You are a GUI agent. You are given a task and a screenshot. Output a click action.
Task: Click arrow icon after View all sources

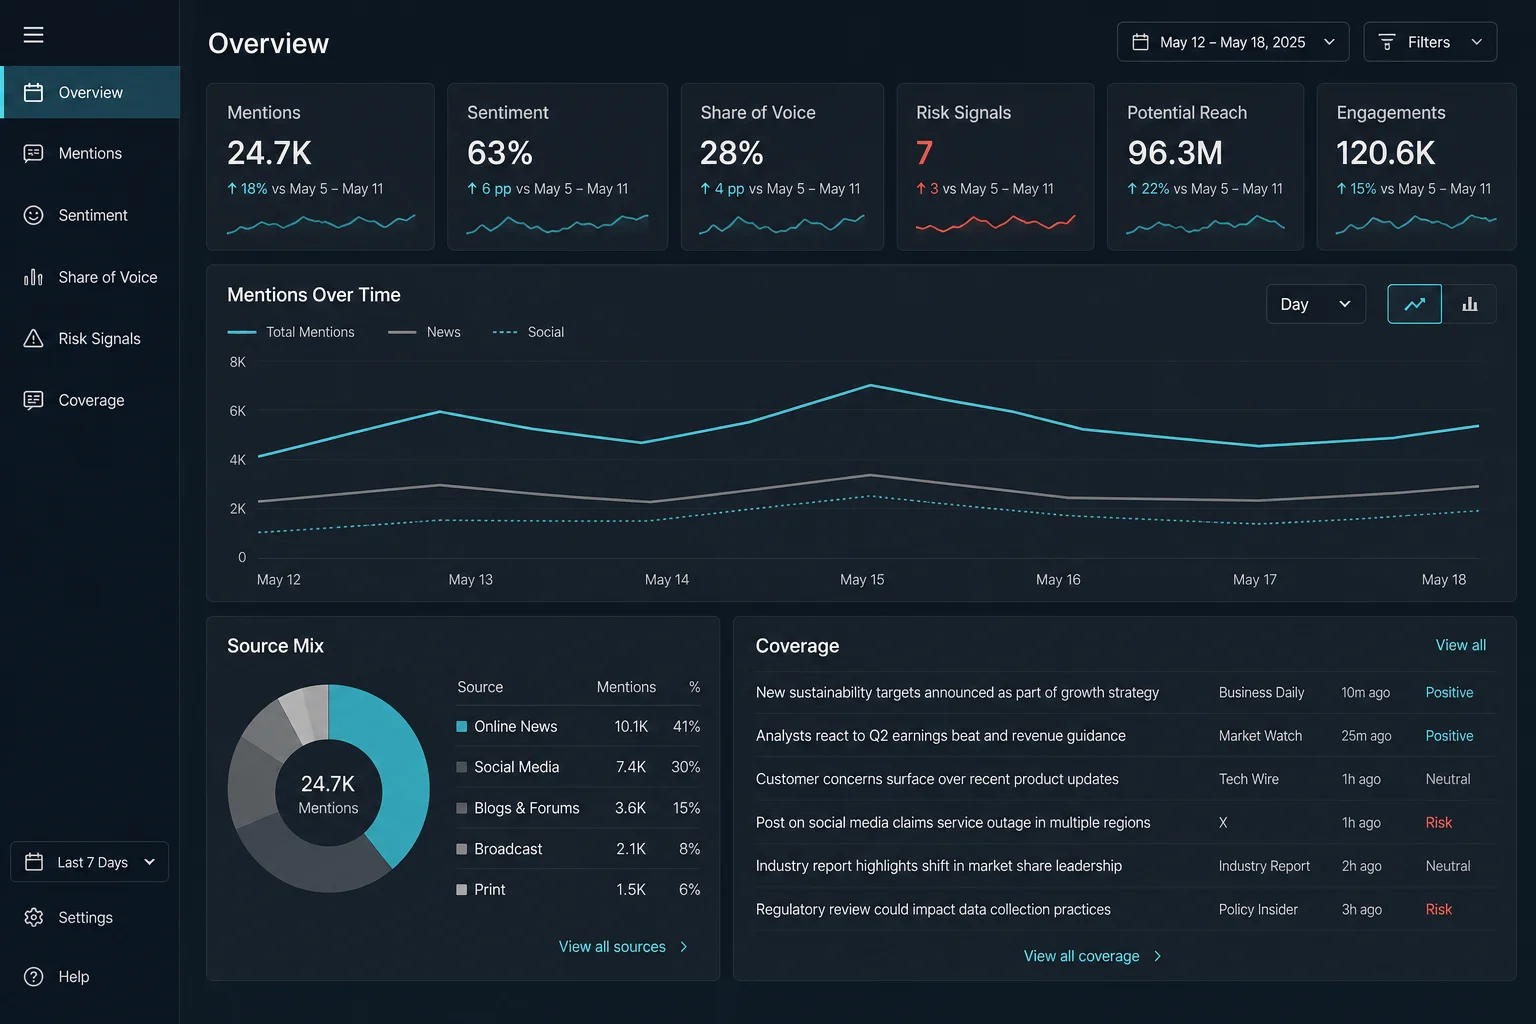tap(684, 947)
